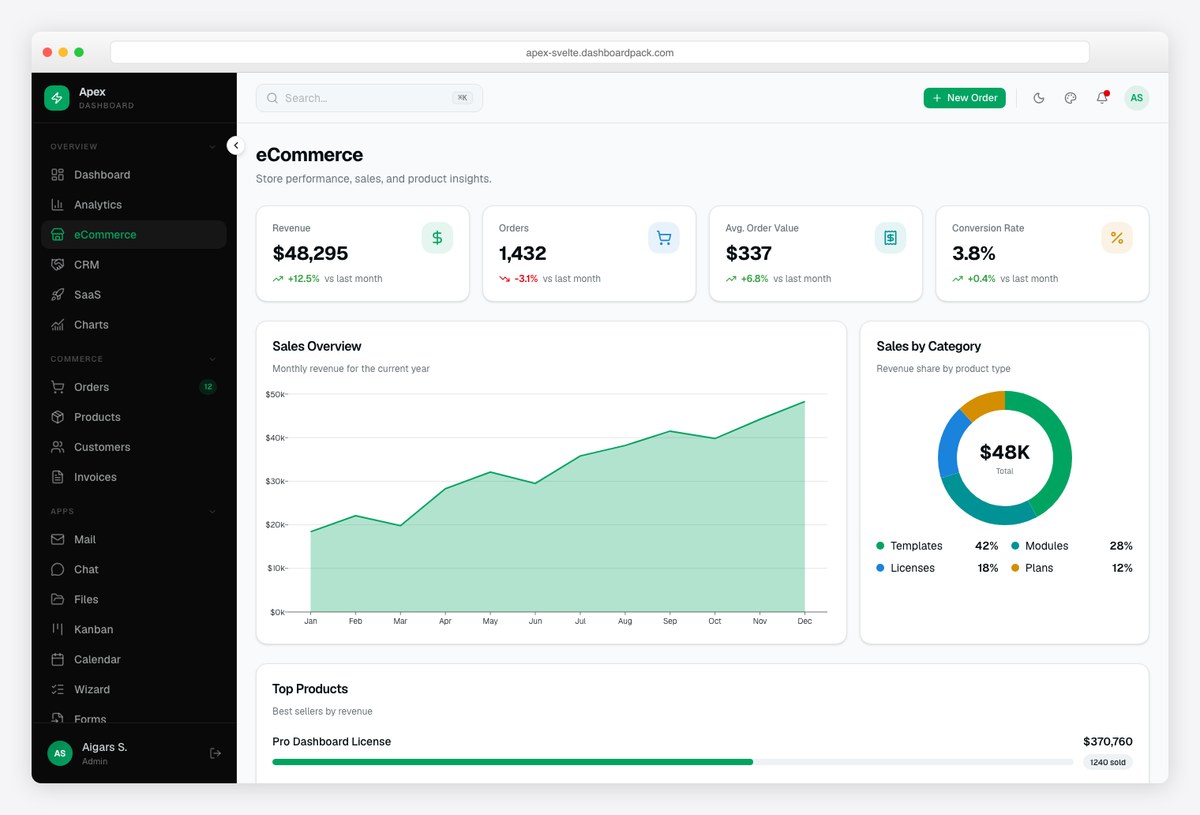Viewport: 1200px width, 815px height.
Task: Open the AS avatar menu in header
Action: tap(1136, 98)
